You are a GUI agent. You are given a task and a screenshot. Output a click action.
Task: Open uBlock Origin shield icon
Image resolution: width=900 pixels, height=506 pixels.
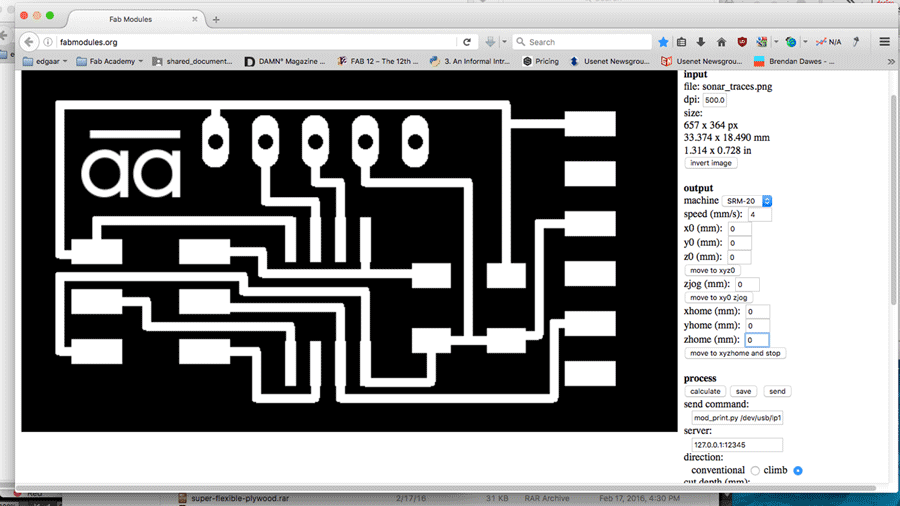tap(742, 42)
